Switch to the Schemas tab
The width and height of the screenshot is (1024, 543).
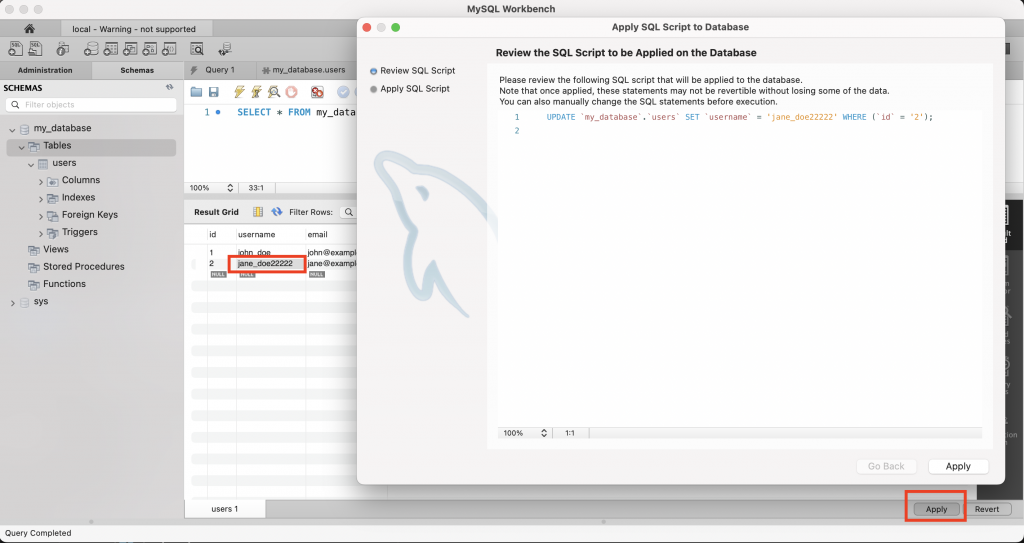coord(137,71)
